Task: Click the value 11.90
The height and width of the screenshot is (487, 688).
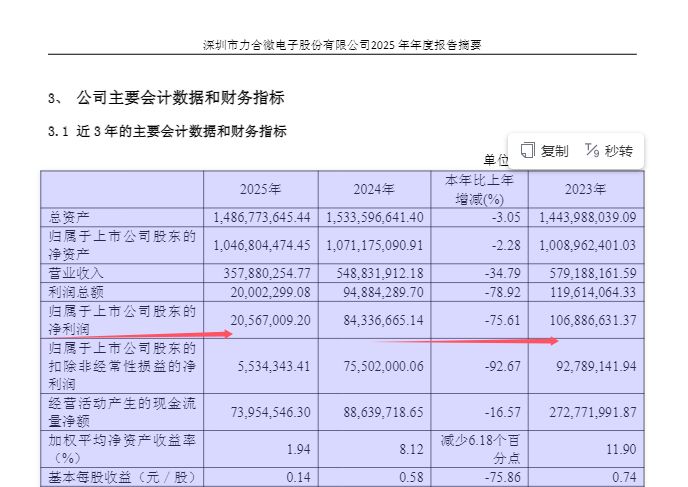Action: pos(621,449)
